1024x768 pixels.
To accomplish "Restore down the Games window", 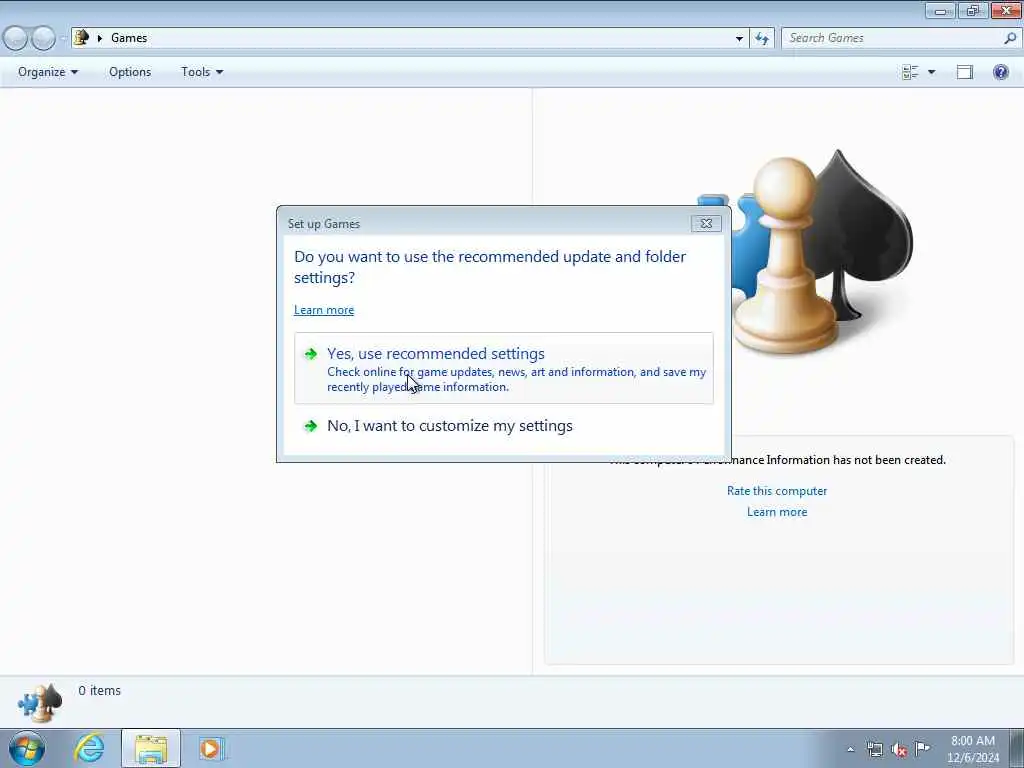I will point(973,10).
